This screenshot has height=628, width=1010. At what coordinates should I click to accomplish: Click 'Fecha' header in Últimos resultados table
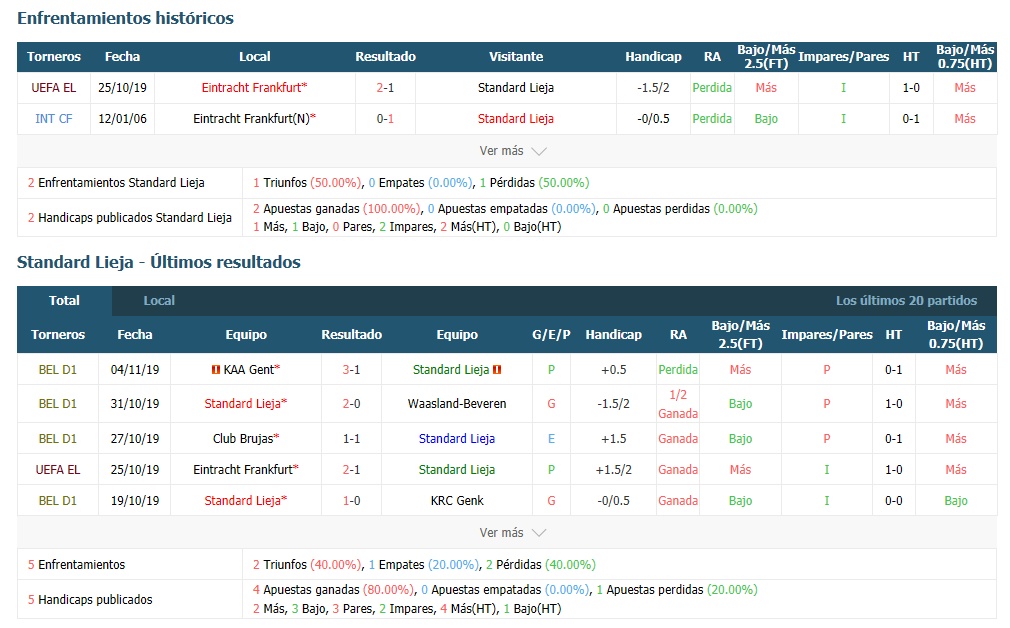pyautogui.click(x=135, y=334)
